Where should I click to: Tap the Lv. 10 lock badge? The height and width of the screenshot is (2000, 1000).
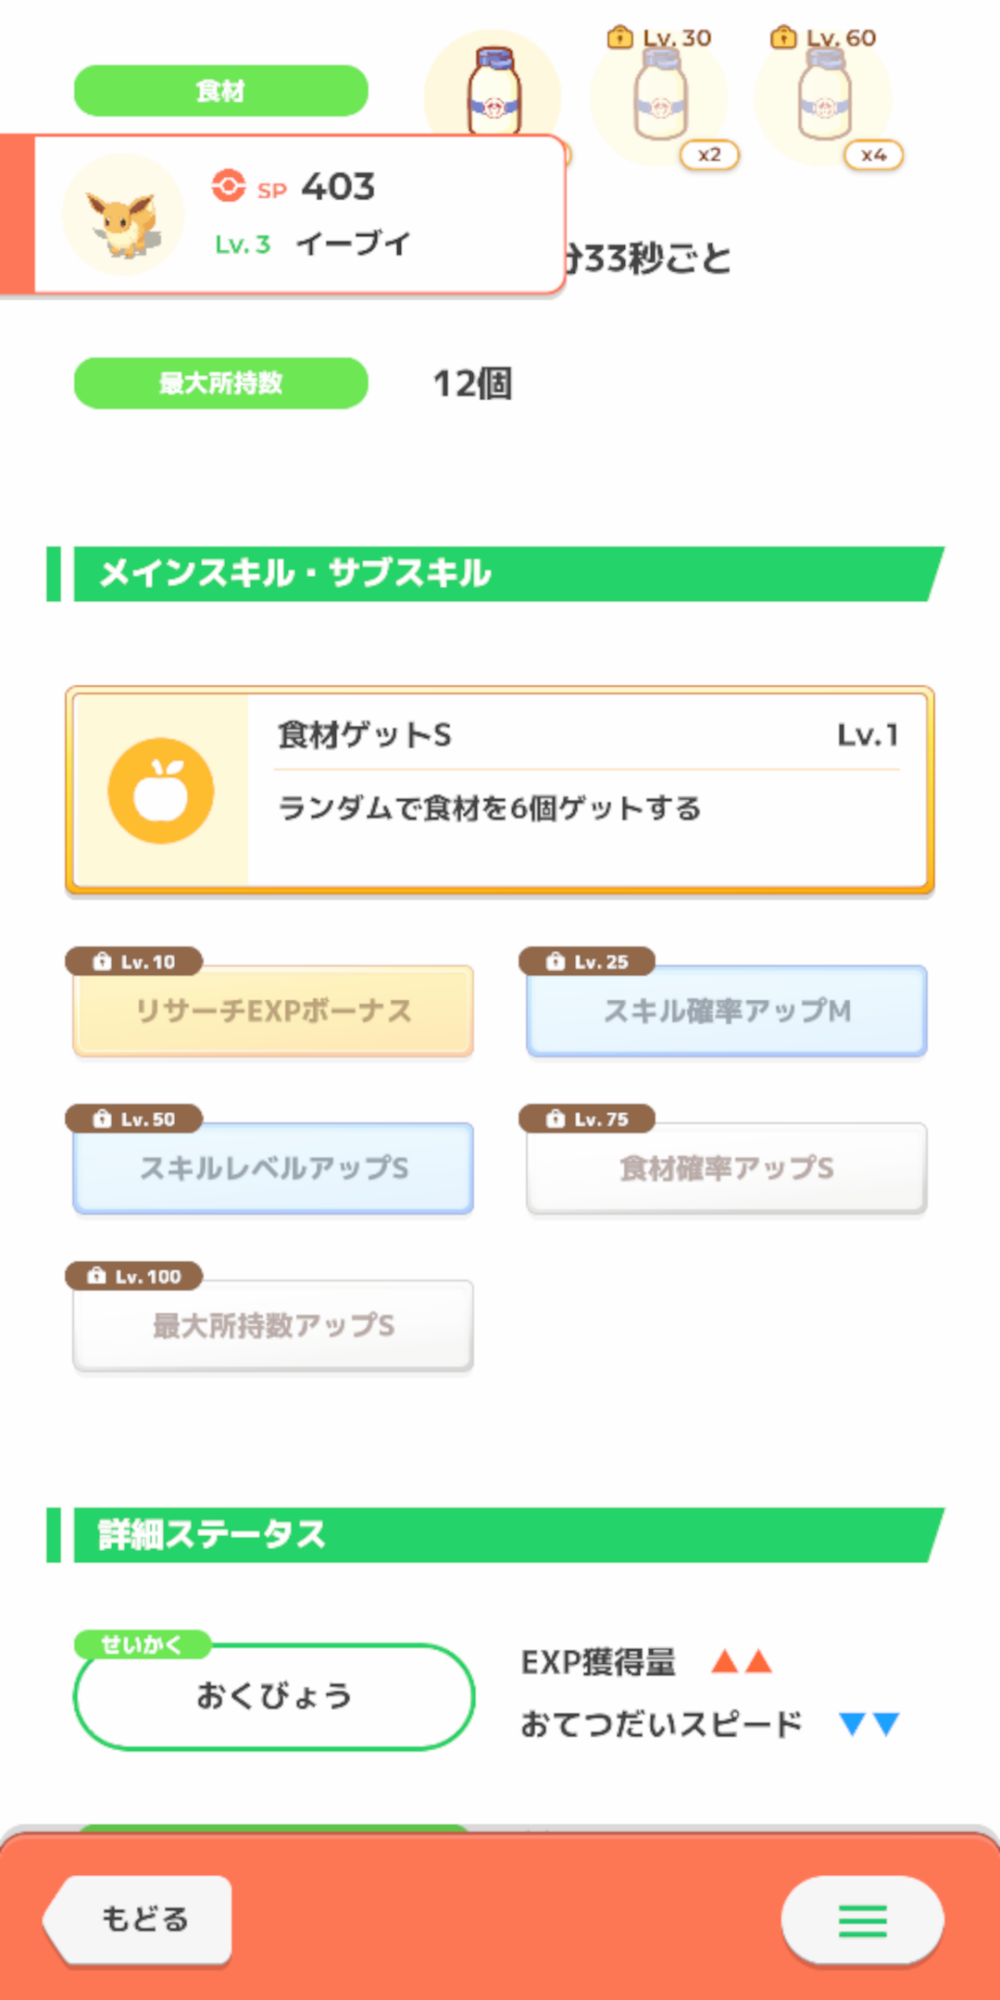(134, 962)
